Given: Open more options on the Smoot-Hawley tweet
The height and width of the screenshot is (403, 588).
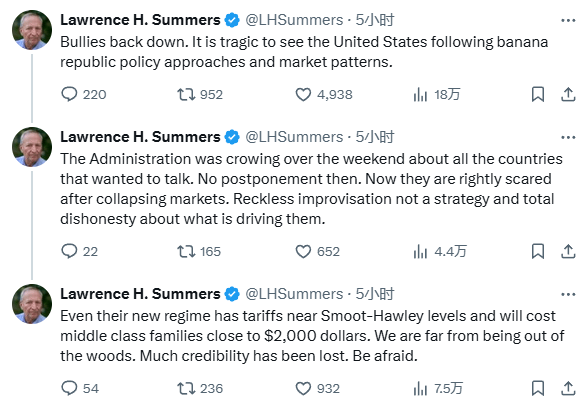Looking at the screenshot, I should 568,294.
